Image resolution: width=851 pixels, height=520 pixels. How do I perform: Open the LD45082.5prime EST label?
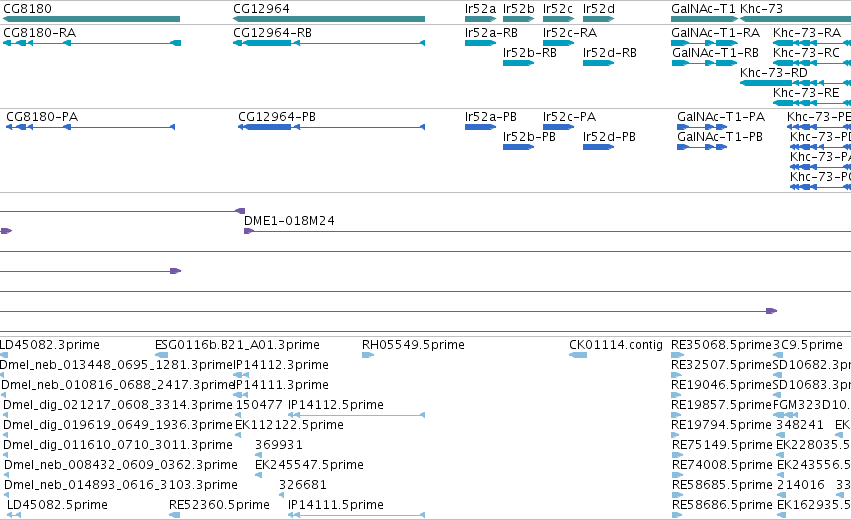(57, 505)
